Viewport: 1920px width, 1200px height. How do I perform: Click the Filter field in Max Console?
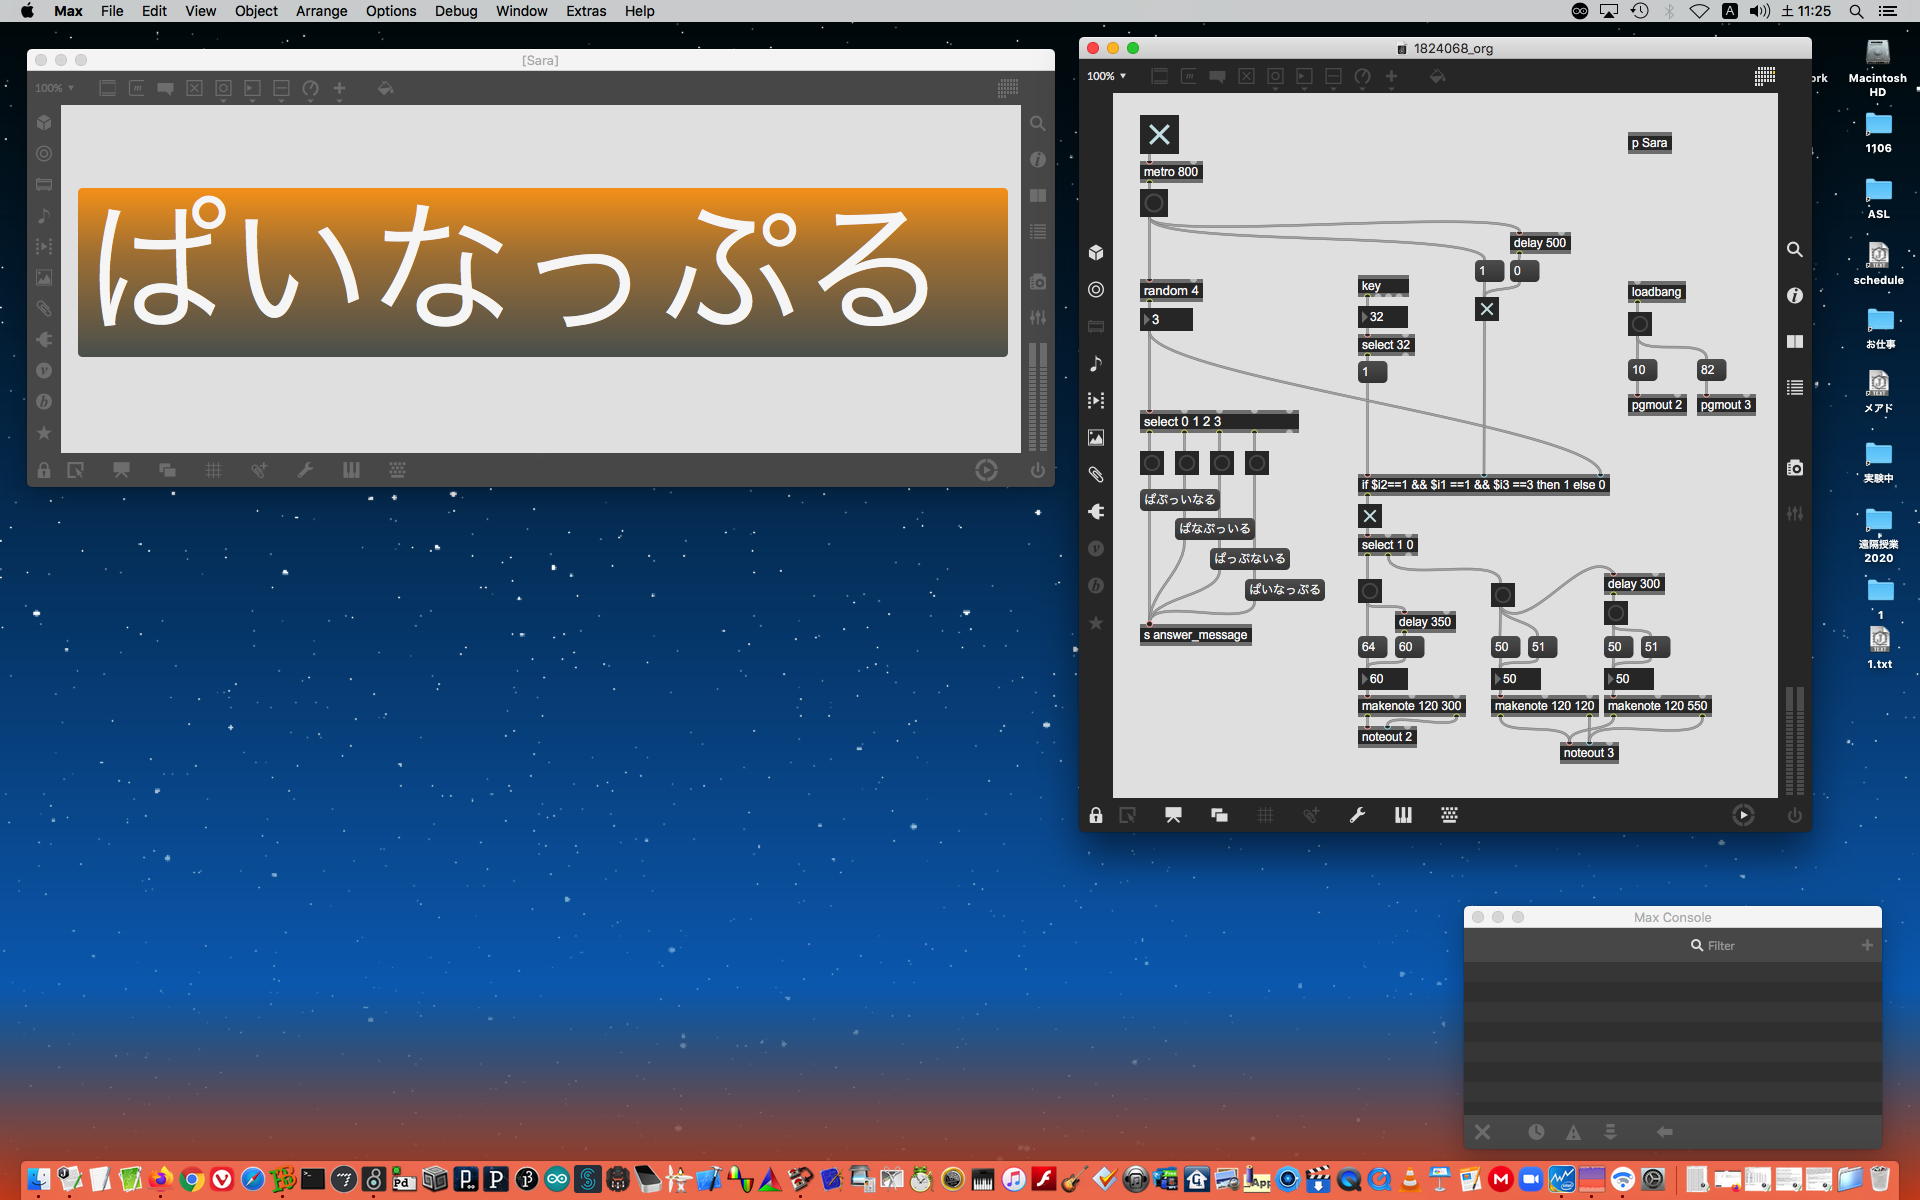(1720, 945)
